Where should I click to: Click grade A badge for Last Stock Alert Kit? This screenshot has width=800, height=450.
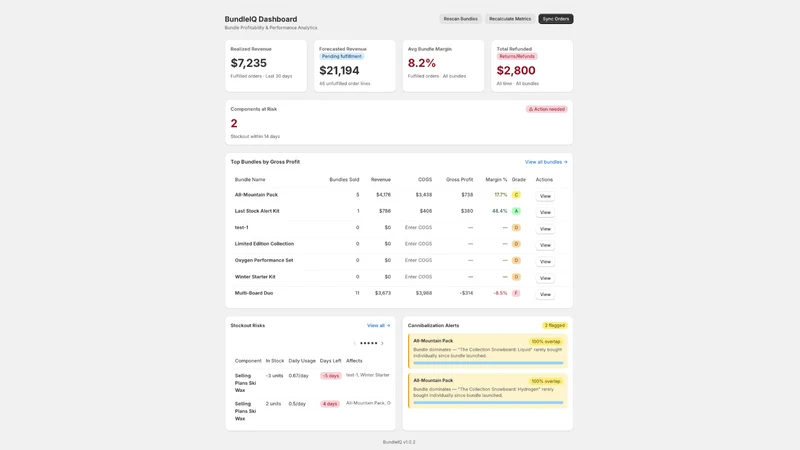516,211
